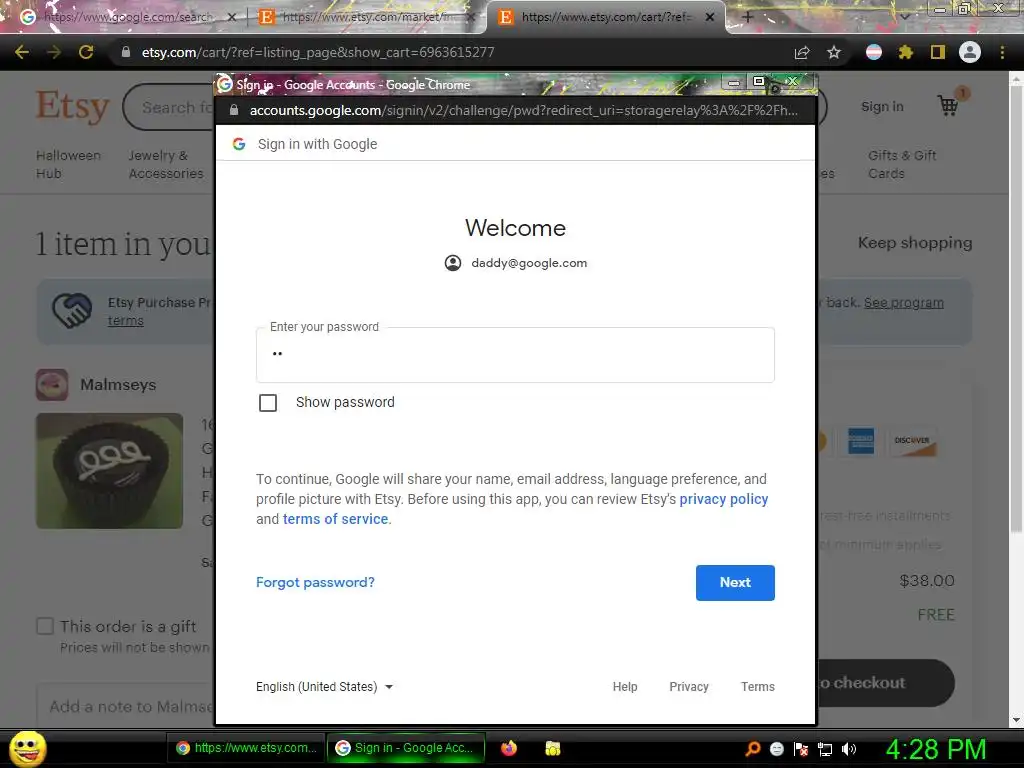This screenshot has width=1024, height=768.
Task: Open the English (United States) language dropdown
Action: pyautogui.click(x=324, y=687)
